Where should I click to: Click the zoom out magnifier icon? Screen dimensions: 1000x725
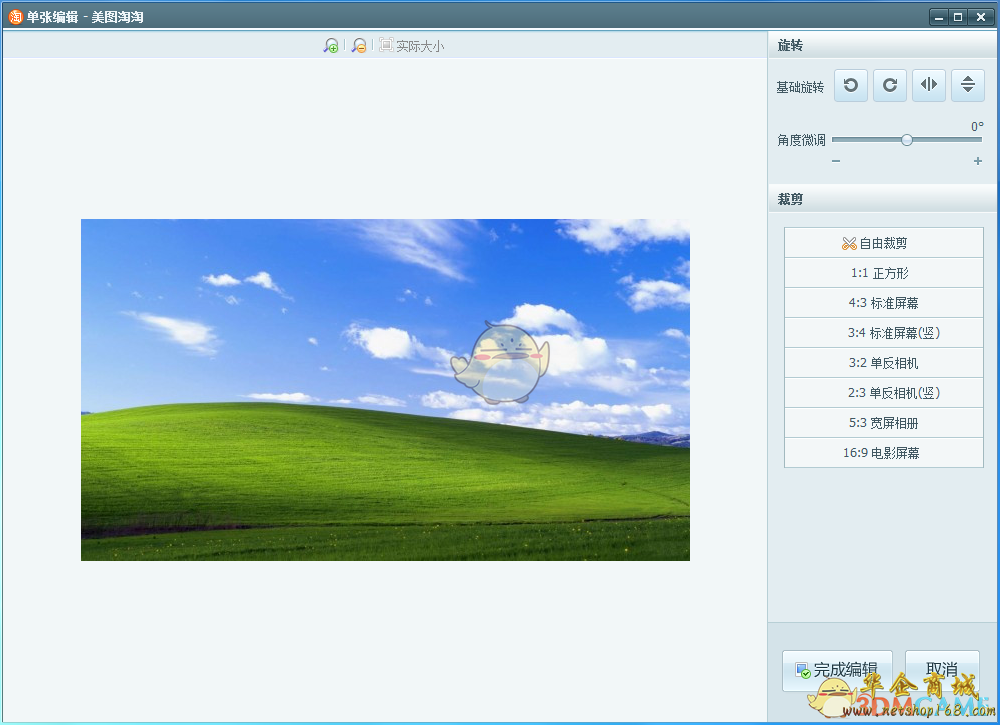[359, 45]
